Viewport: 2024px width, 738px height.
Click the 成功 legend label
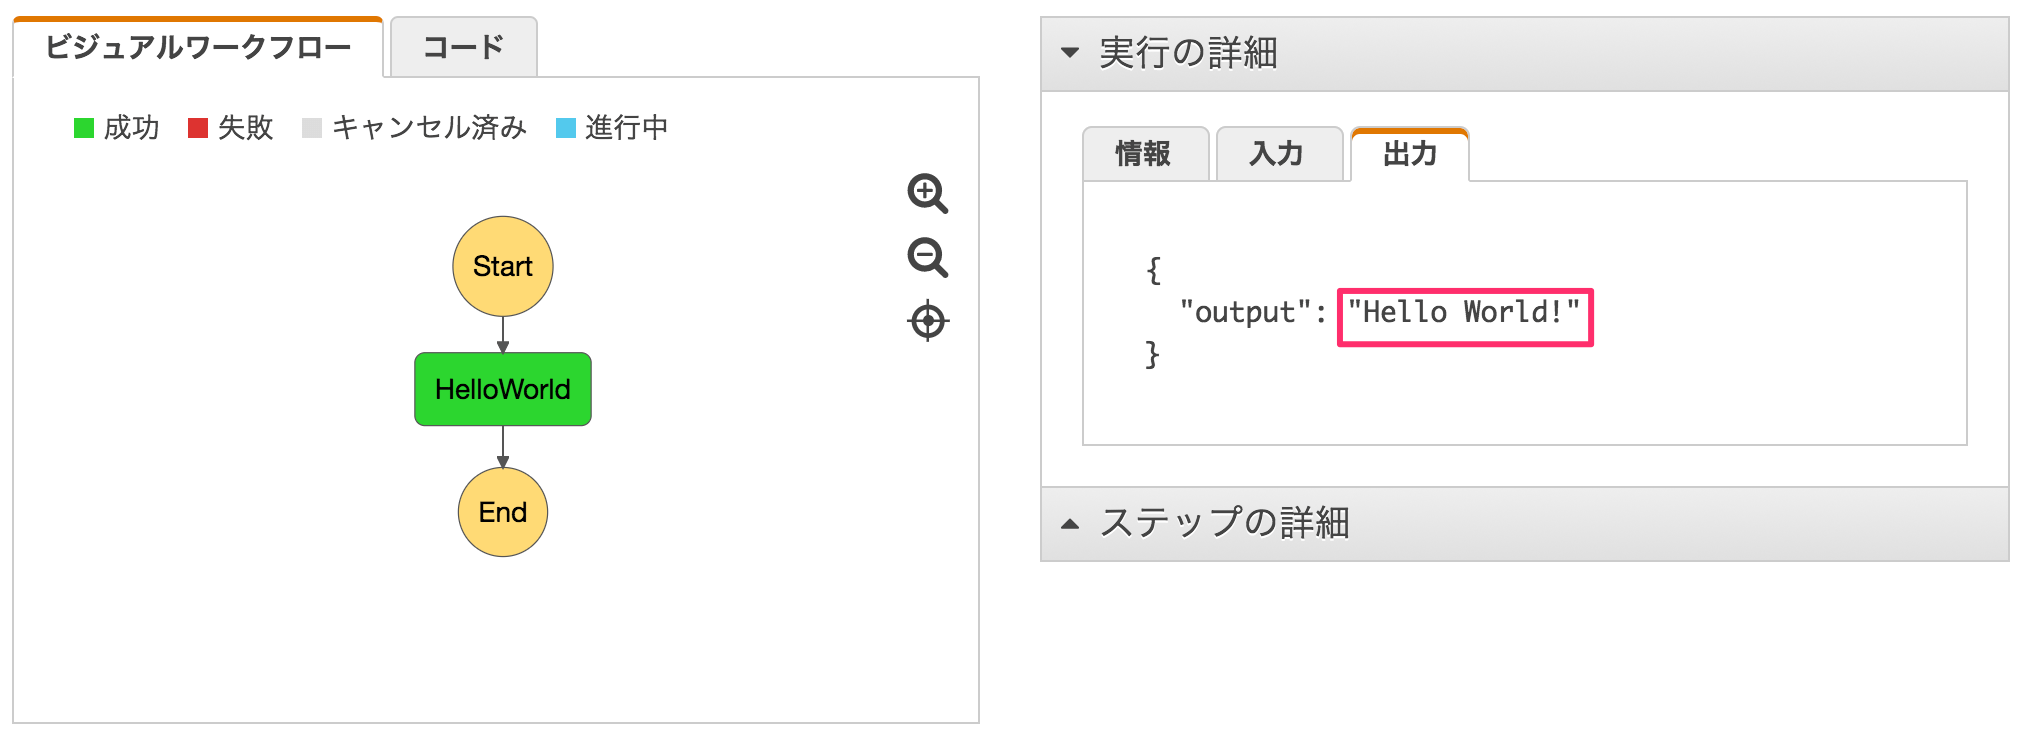[x=132, y=128]
